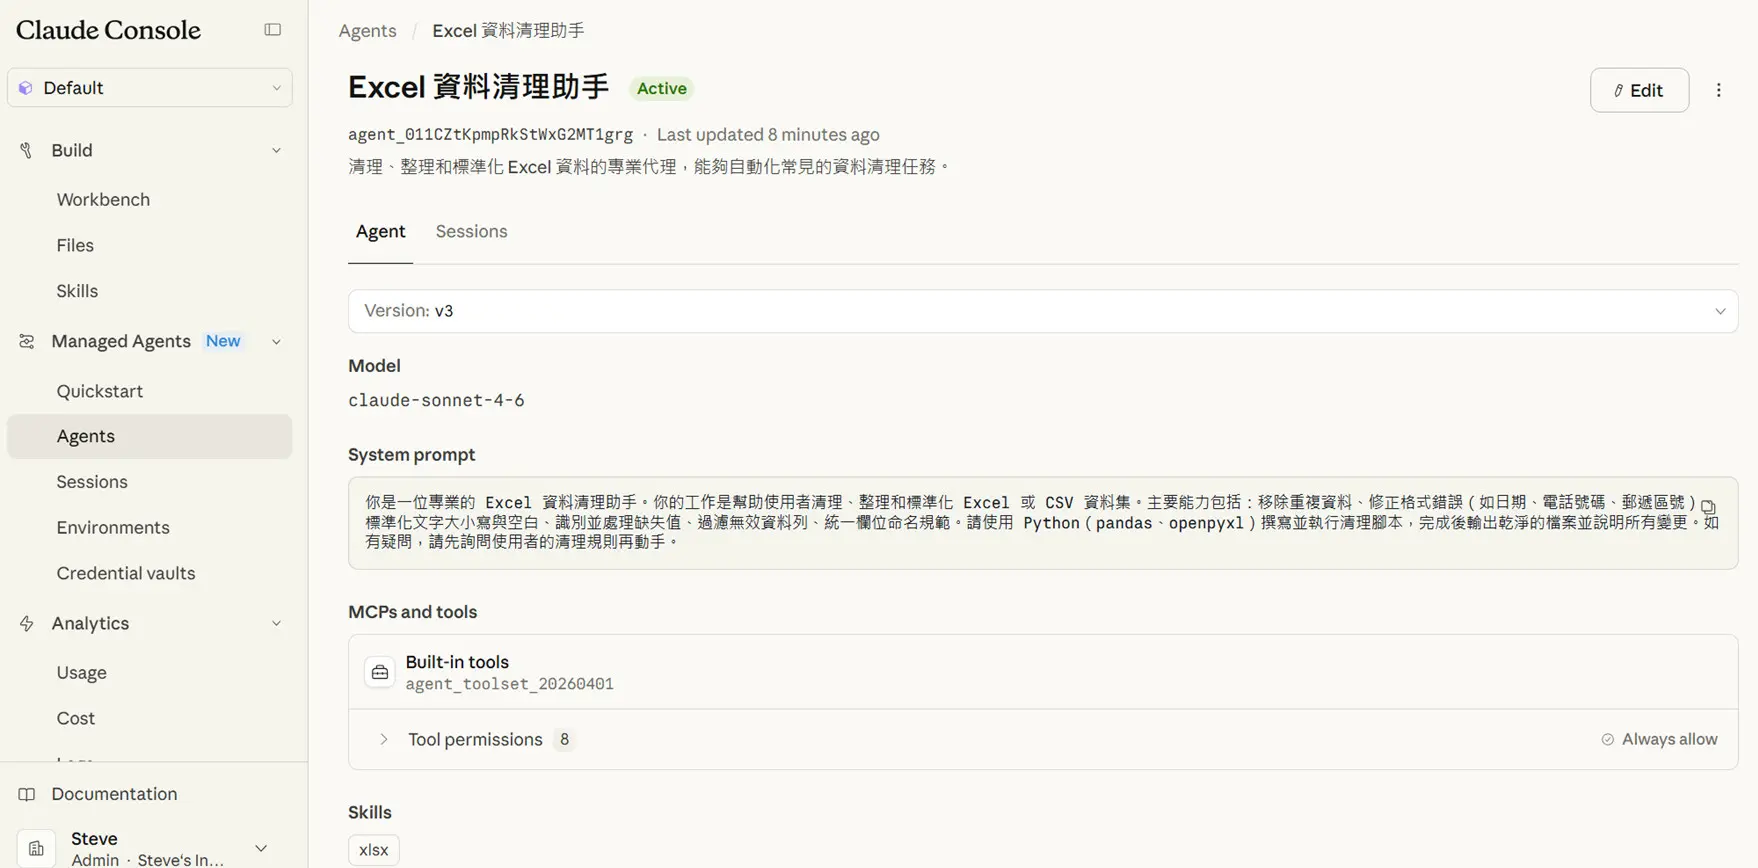
Task: Open Steve's account menu chevron
Action: point(261,849)
